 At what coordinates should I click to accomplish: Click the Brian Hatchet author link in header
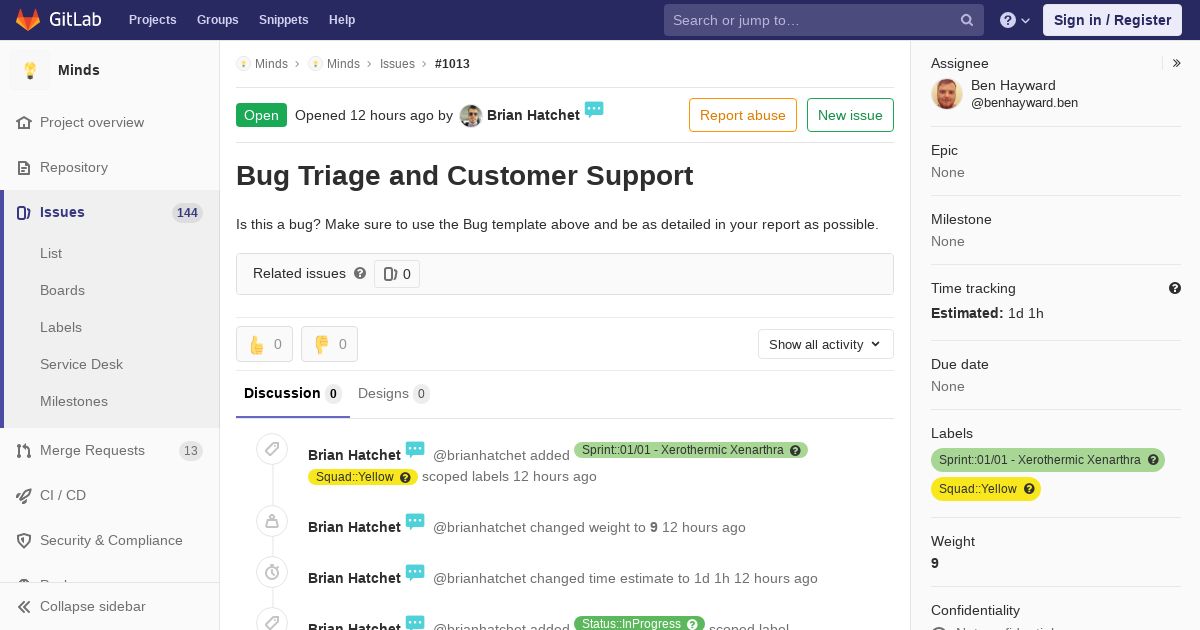click(x=533, y=115)
